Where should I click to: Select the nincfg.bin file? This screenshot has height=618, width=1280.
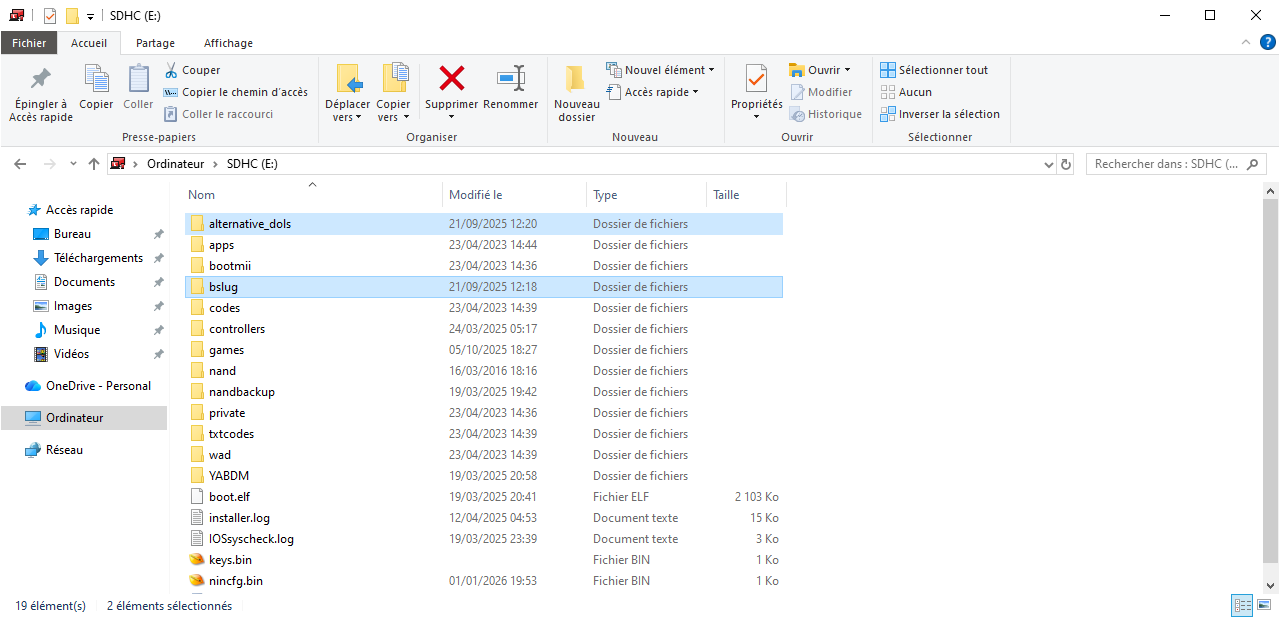485,581
